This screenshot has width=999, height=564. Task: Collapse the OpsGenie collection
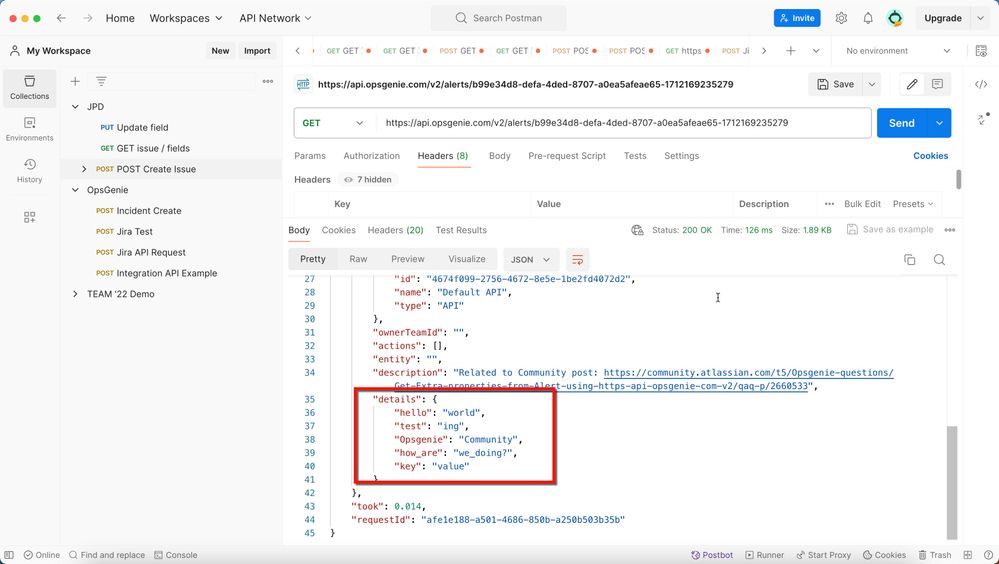click(x=75, y=190)
